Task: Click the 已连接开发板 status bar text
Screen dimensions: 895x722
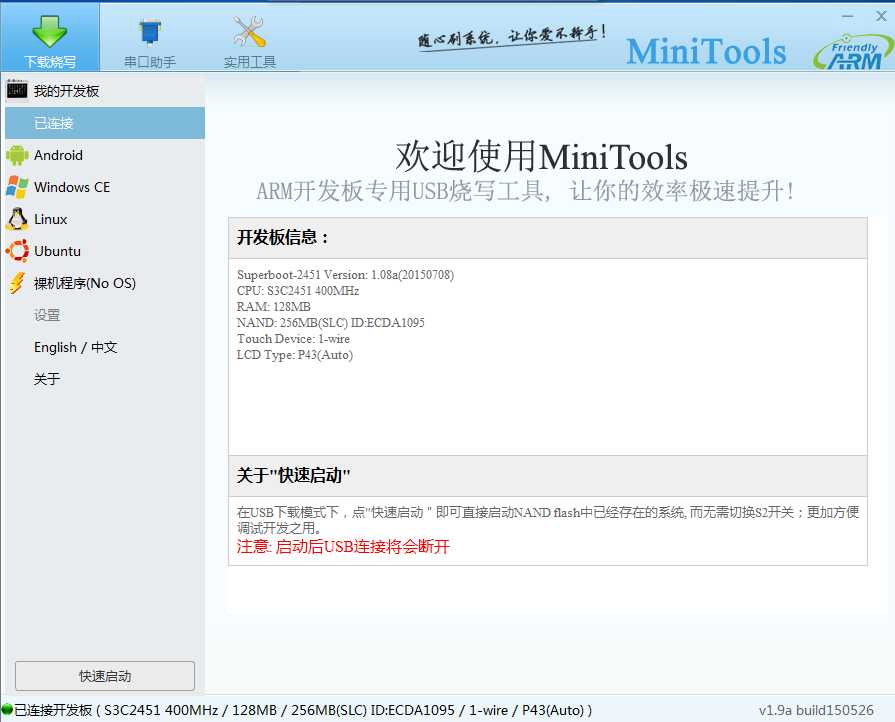Action: 303,710
